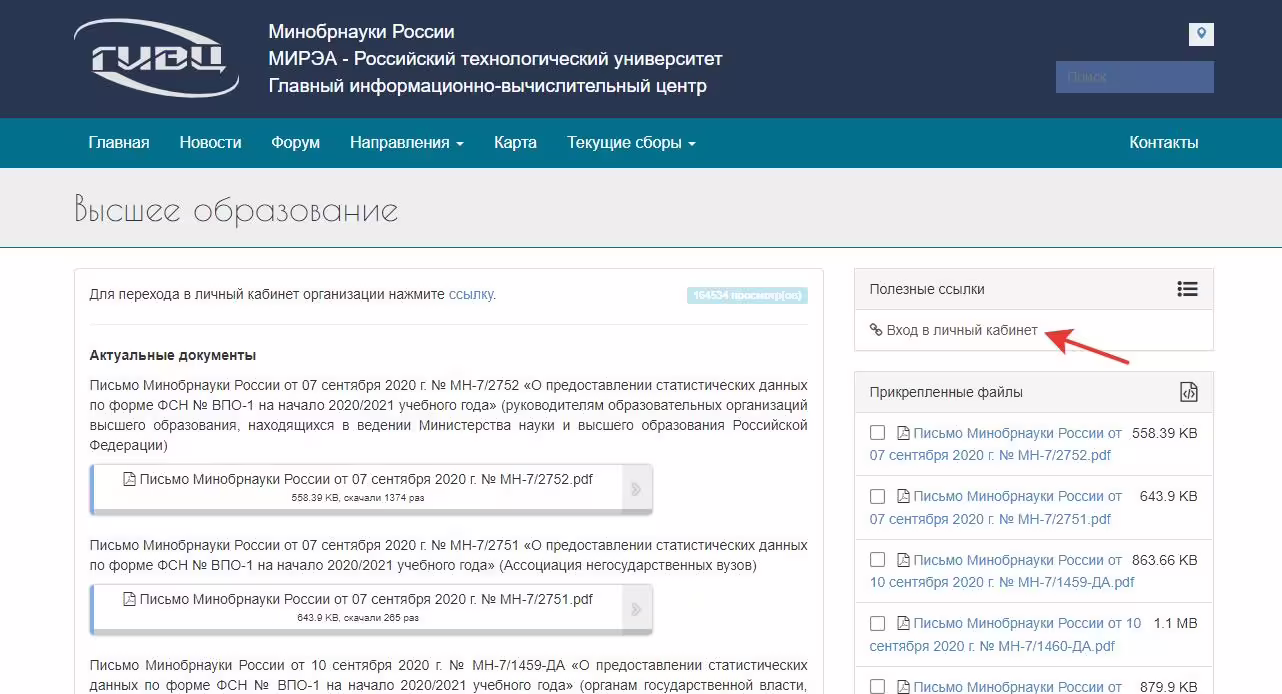The width and height of the screenshot is (1282, 694).
Task: Tick checkbox for МН-7/2751.pdf attached file
Action: (877, 496)
